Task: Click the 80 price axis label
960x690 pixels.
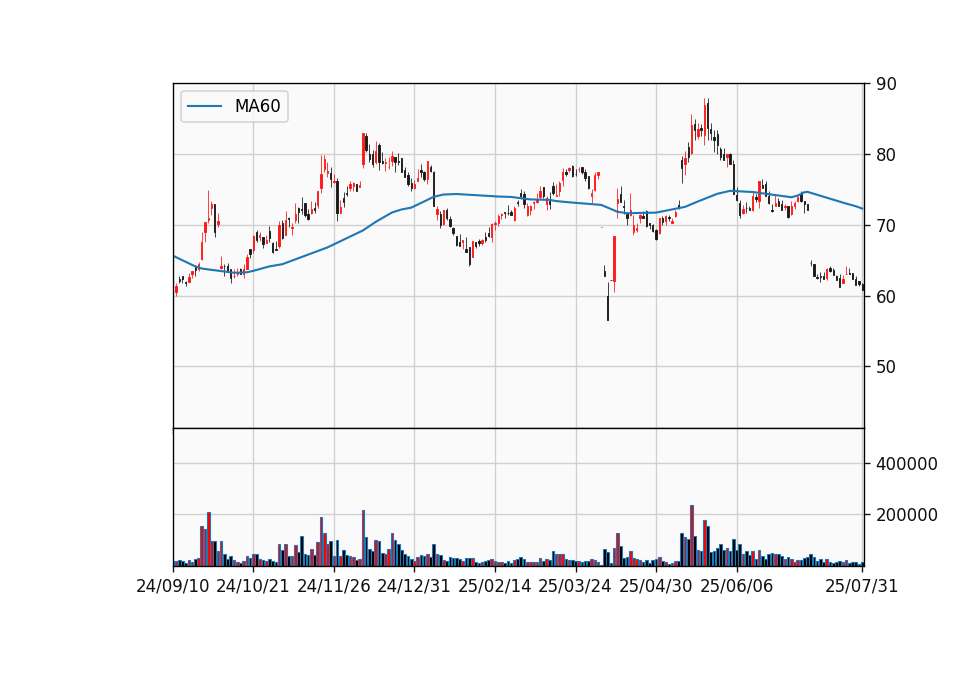Action: pyautogui.click(x=886, y=155)
